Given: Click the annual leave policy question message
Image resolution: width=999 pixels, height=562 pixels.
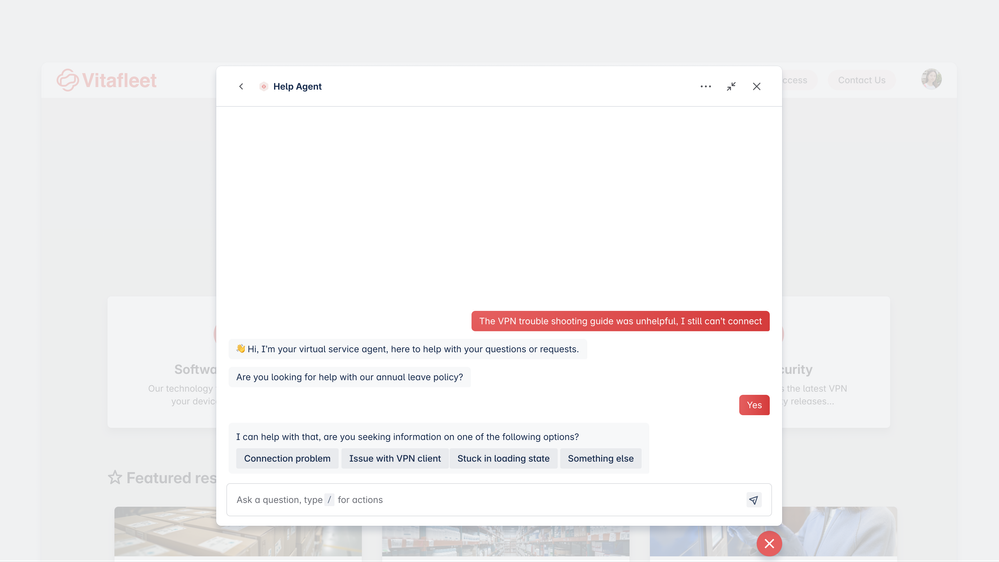Looking at the screenshot, I should 350,377.
